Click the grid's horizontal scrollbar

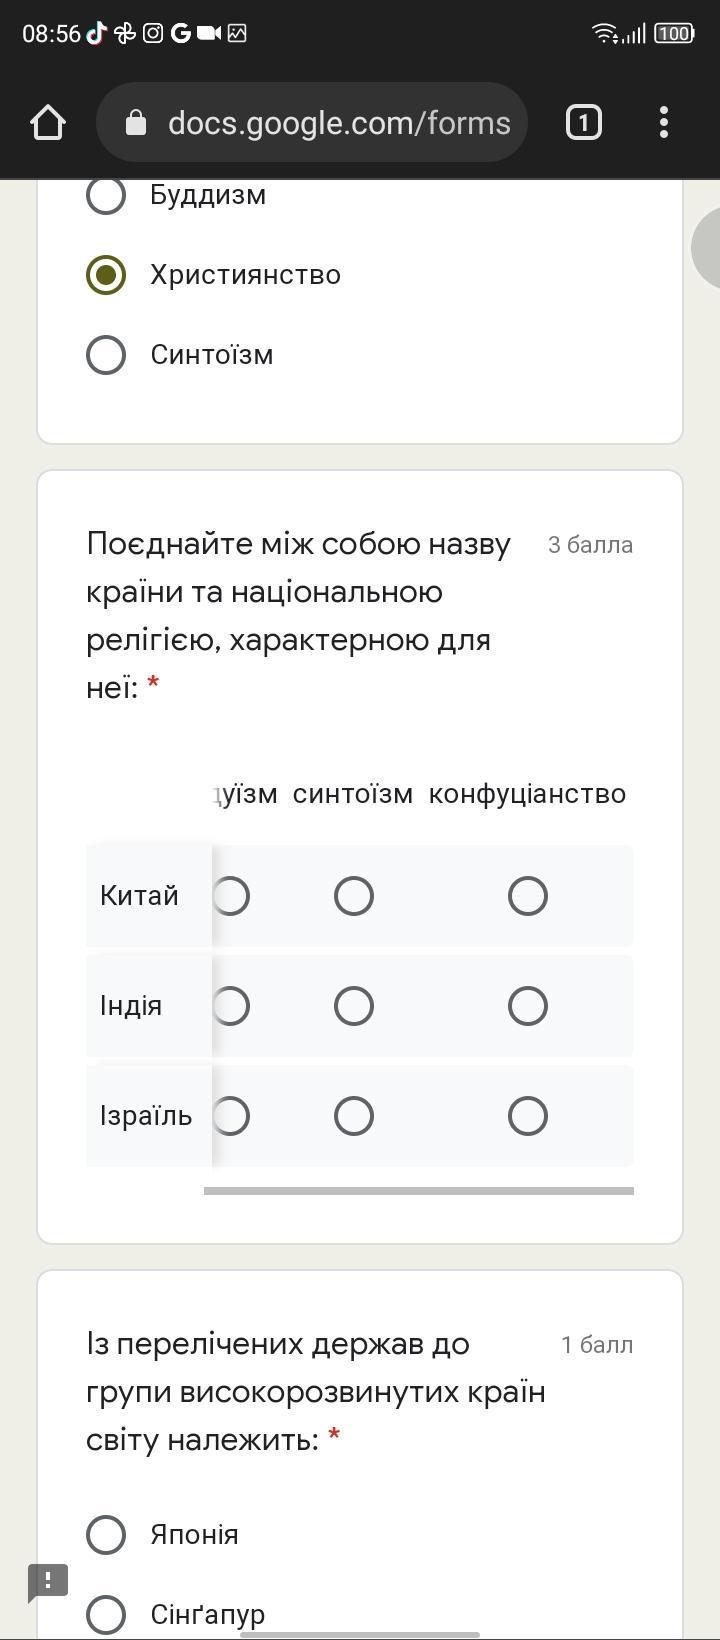click(419, 1191)
